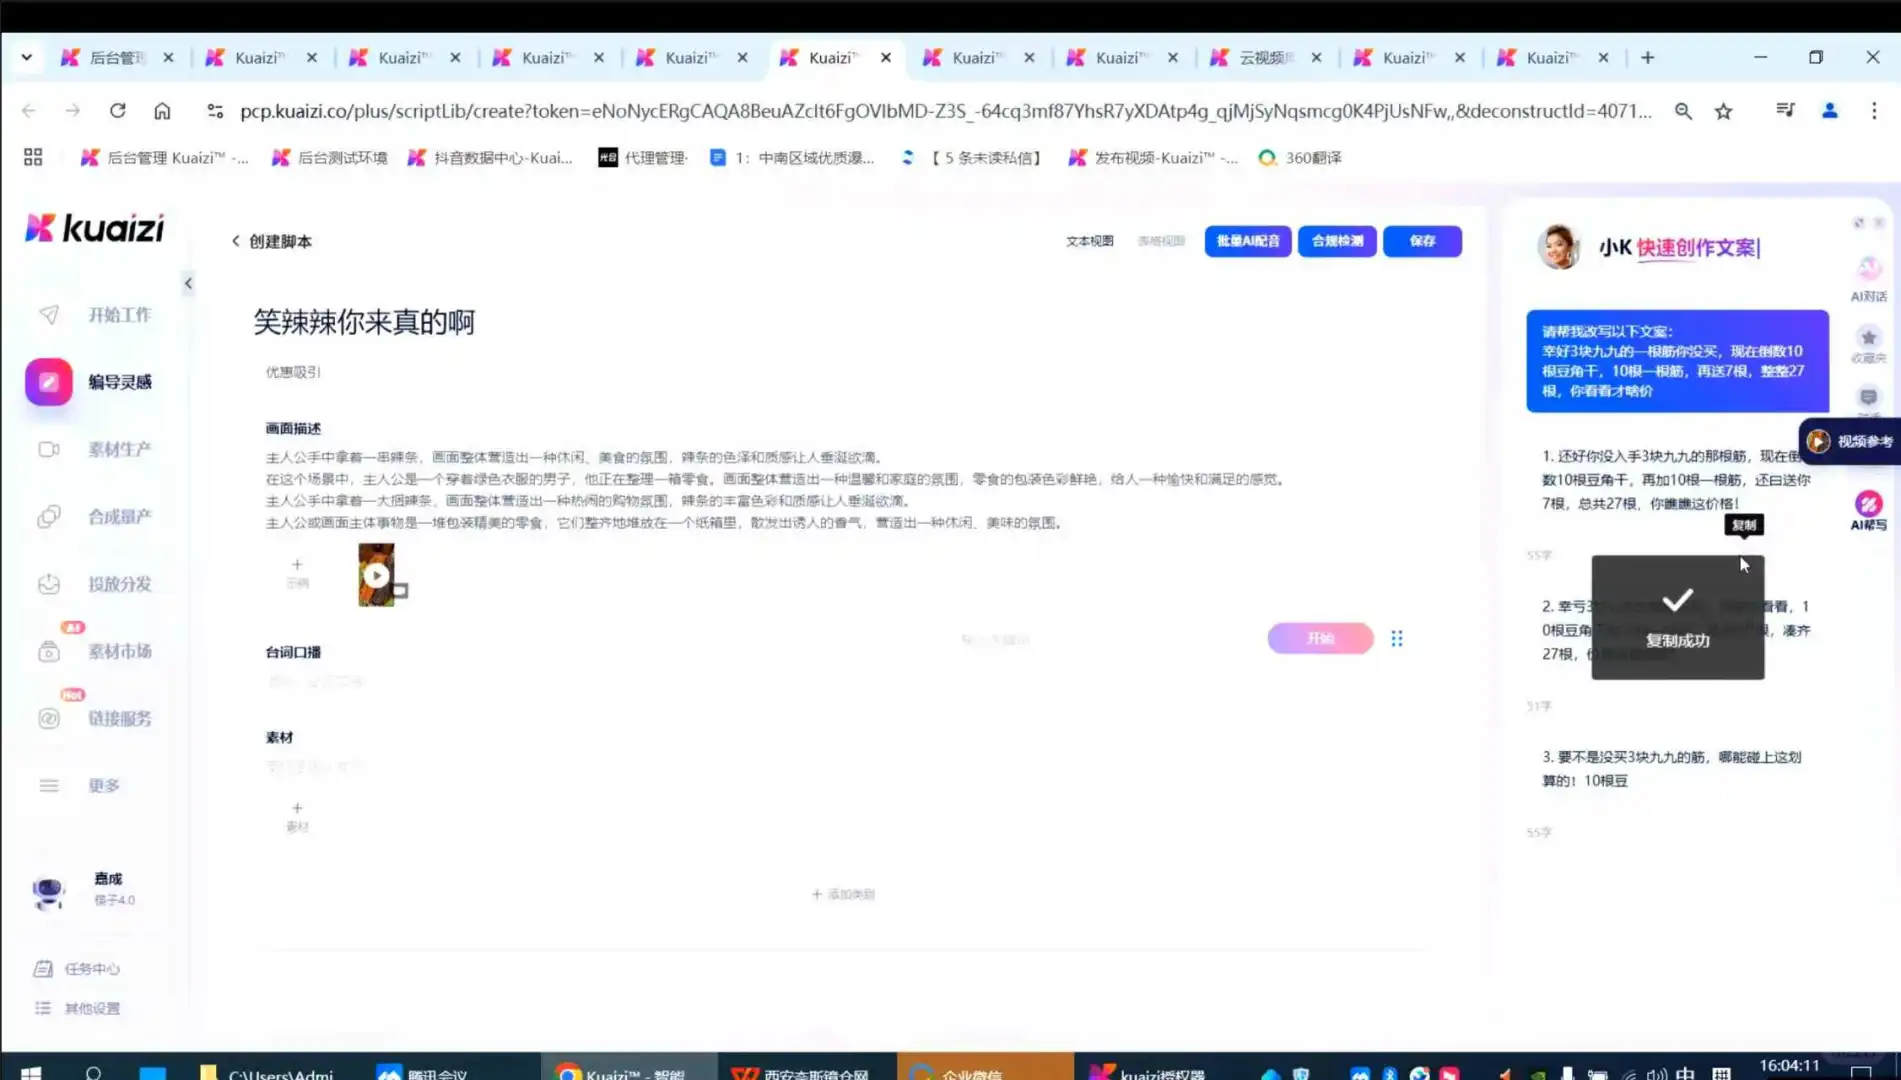Click the 批量AI配音 button

1247,240
